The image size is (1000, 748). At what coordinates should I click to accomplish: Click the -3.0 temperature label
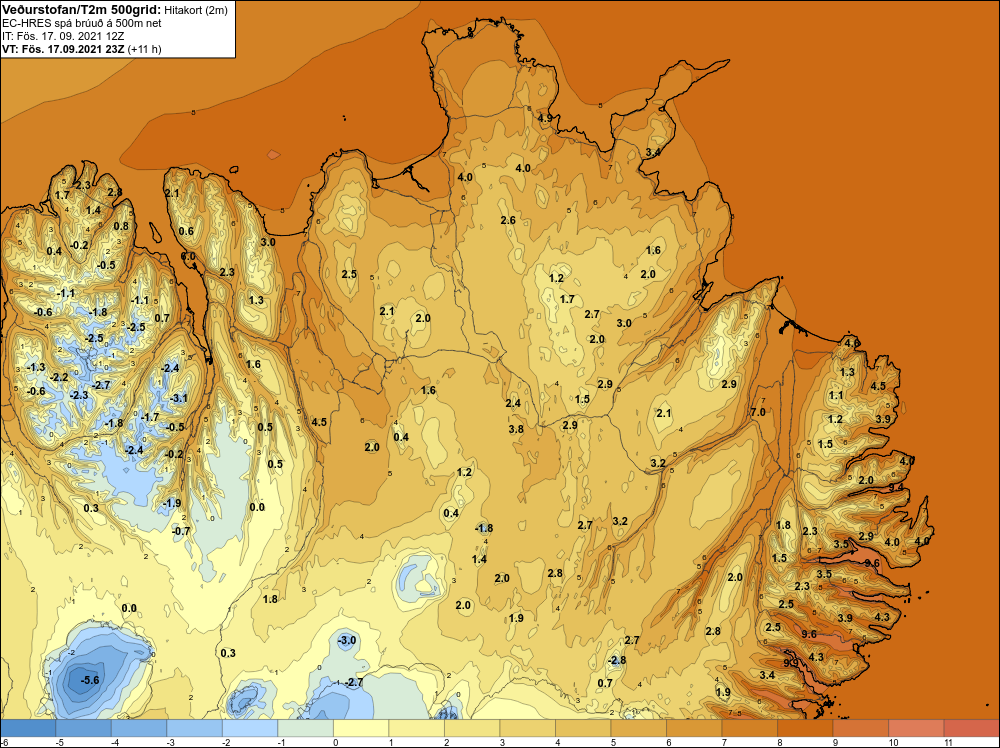pos(347,640)
